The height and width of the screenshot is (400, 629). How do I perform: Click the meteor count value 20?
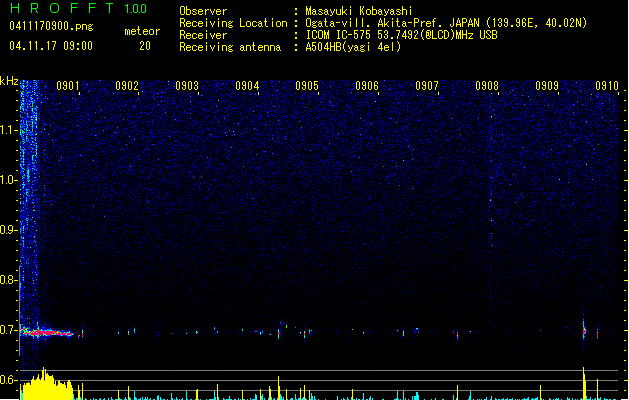pyautogui.click(x=145, y=46)
